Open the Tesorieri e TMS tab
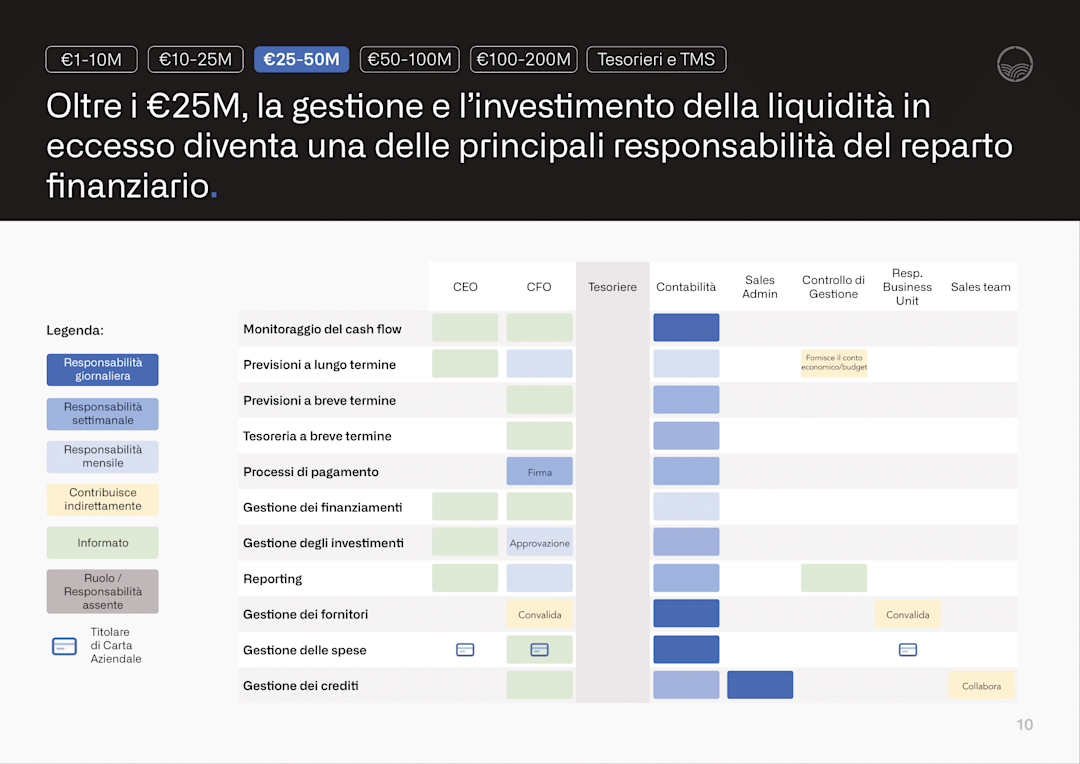 click(x=656, y=59)
